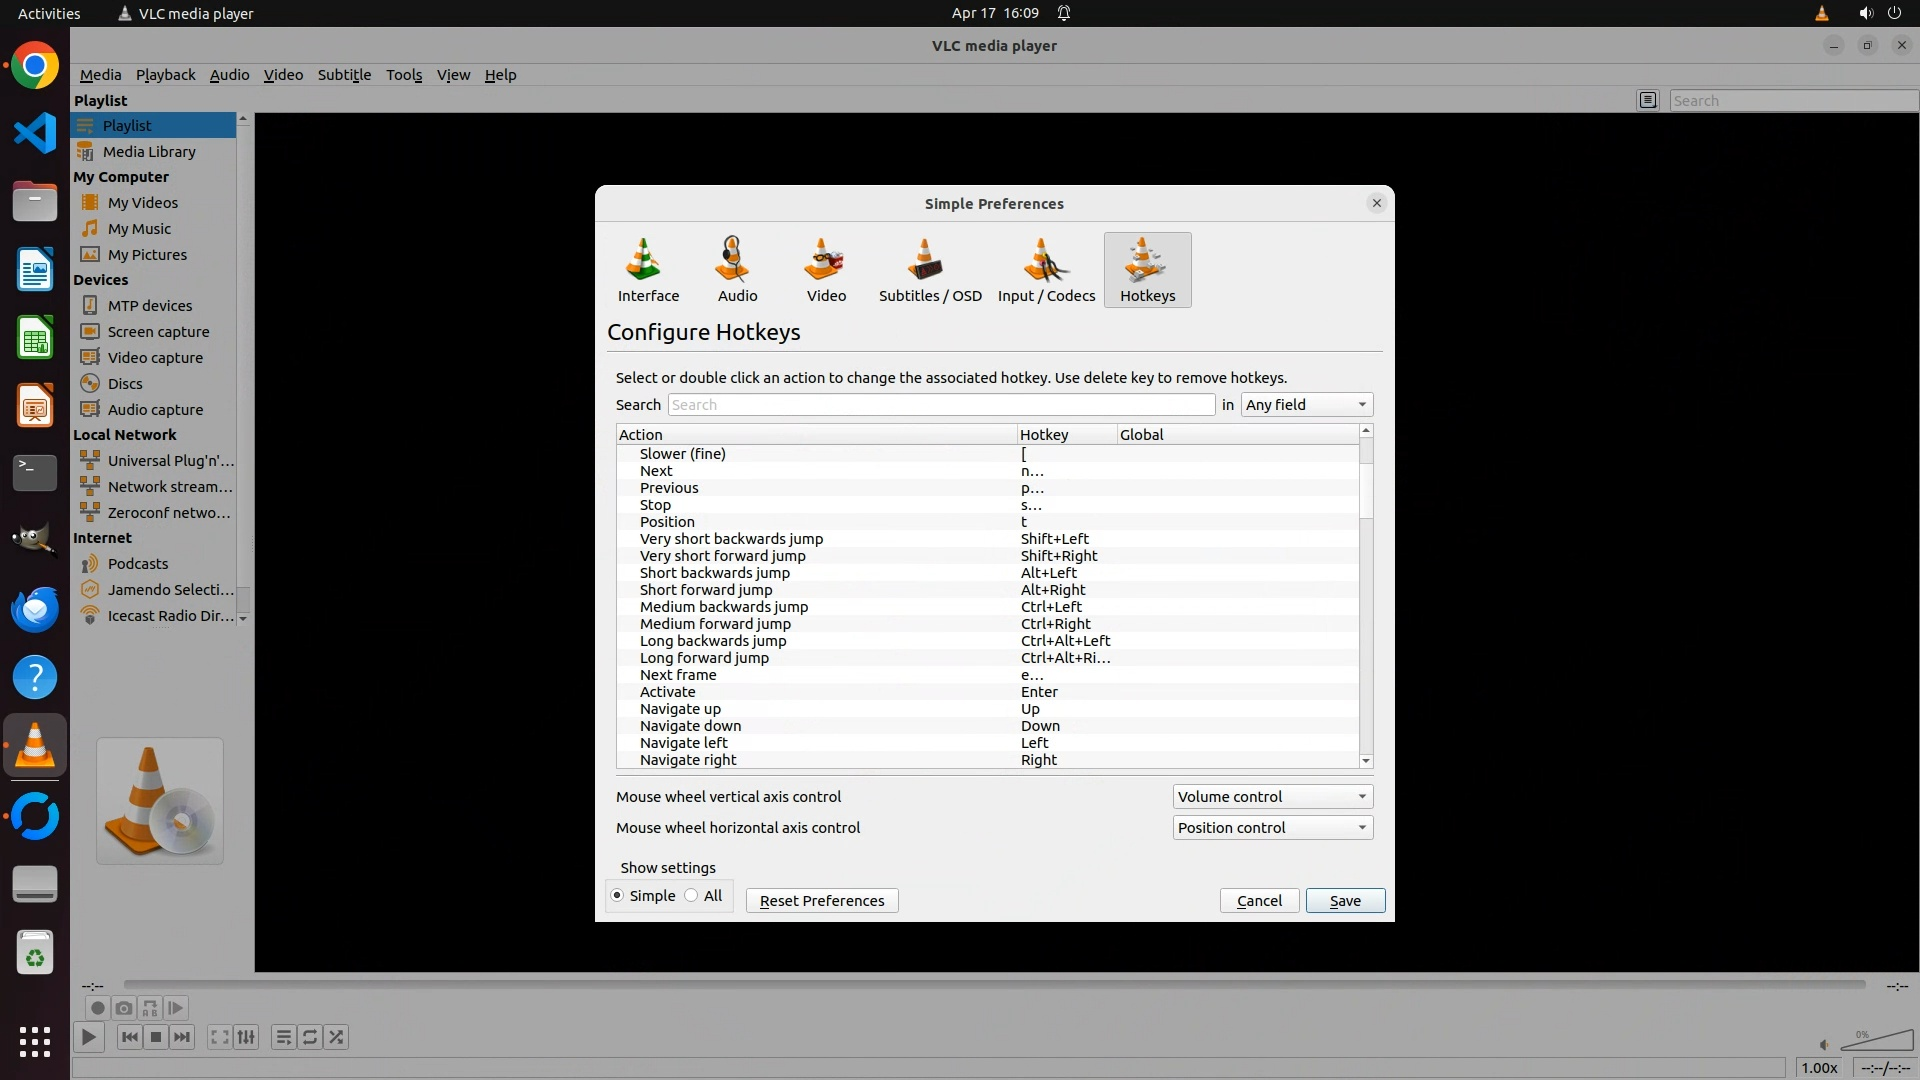Toggle loop playback mode button

pyautogui.click(x=310, y=1037)
